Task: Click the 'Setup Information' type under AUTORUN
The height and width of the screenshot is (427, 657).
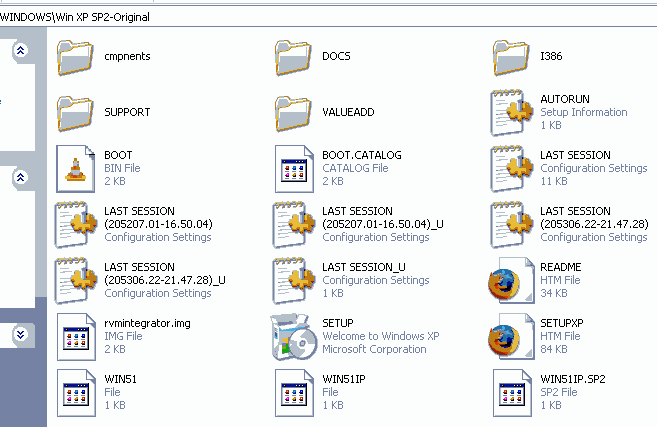Action: 584,112
